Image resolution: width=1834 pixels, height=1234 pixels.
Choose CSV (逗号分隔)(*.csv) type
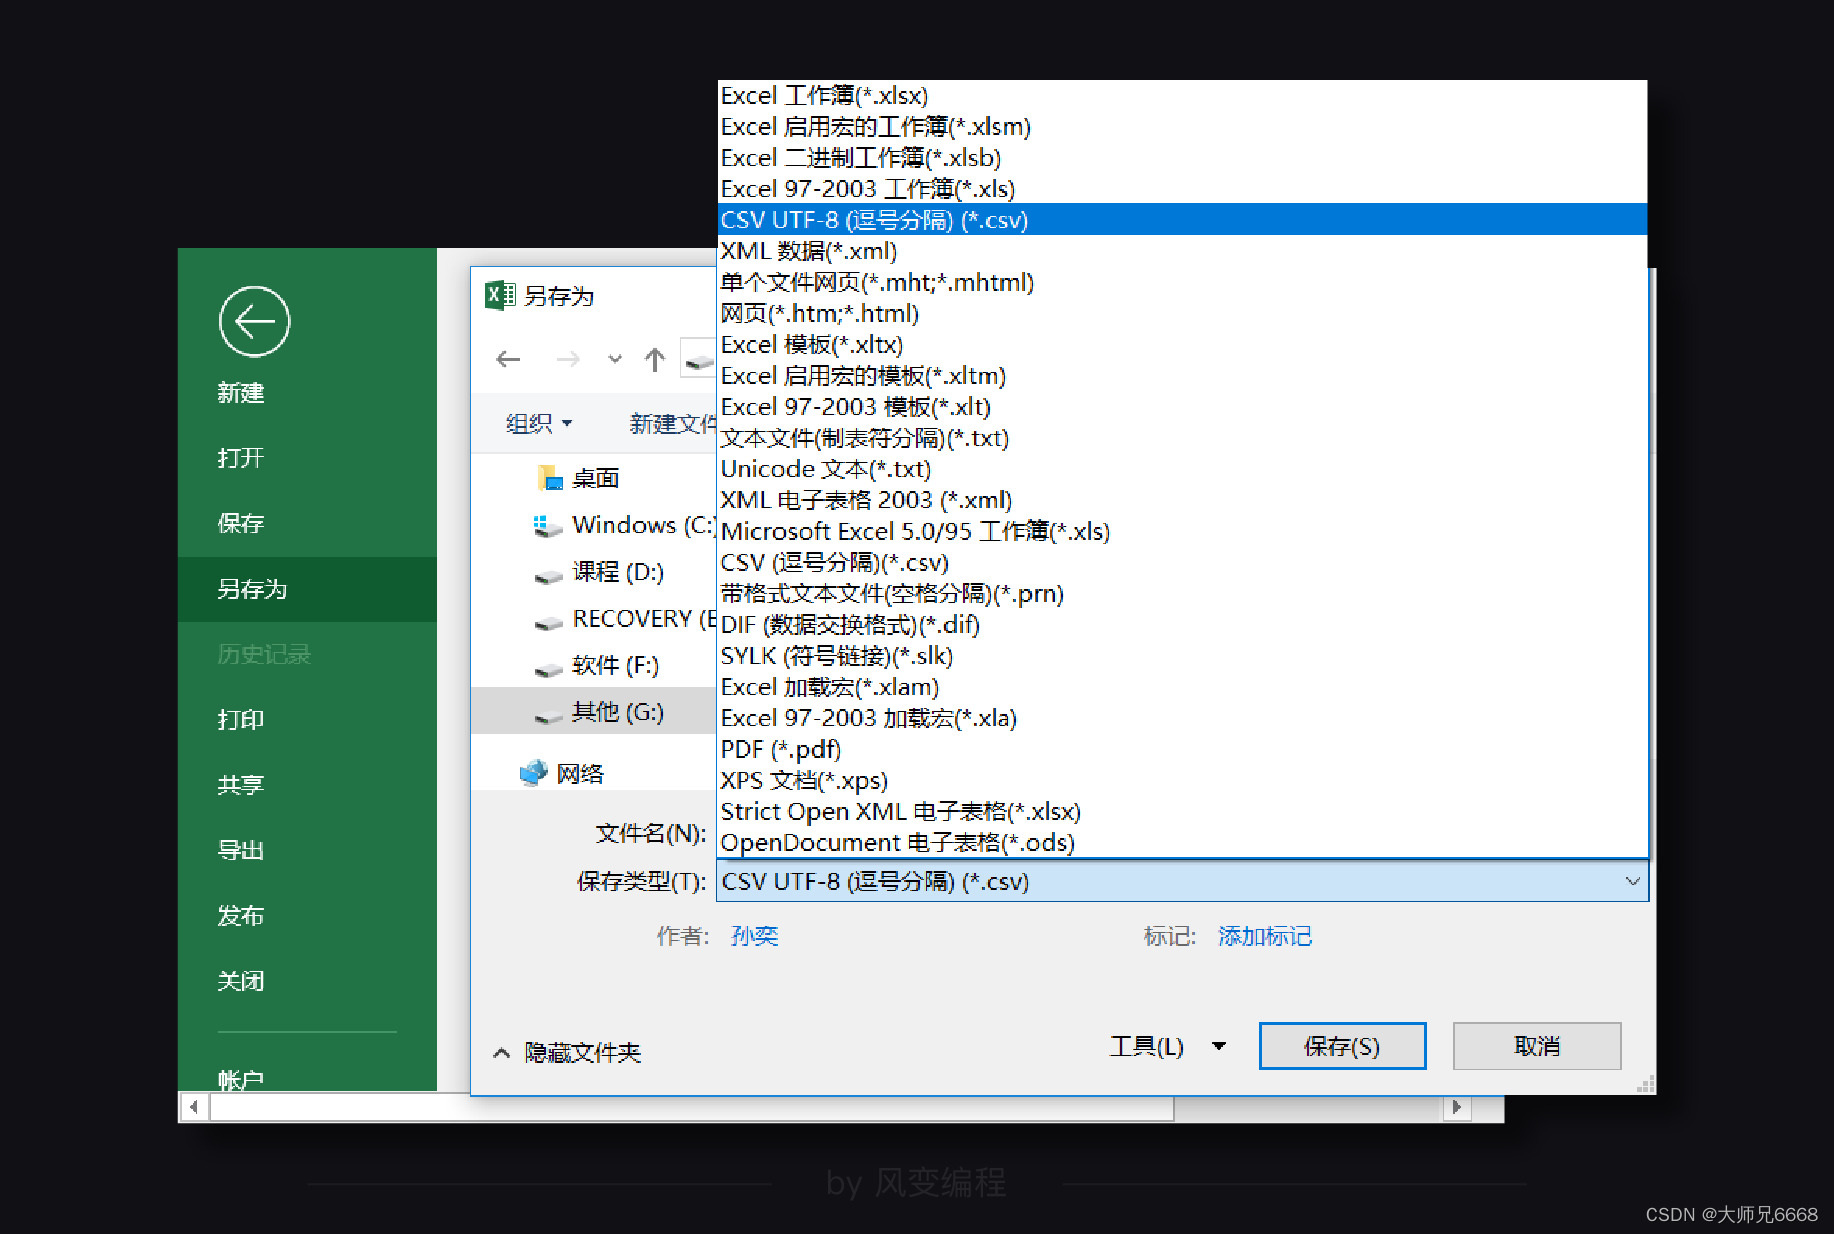click(x=1182, y=563)
